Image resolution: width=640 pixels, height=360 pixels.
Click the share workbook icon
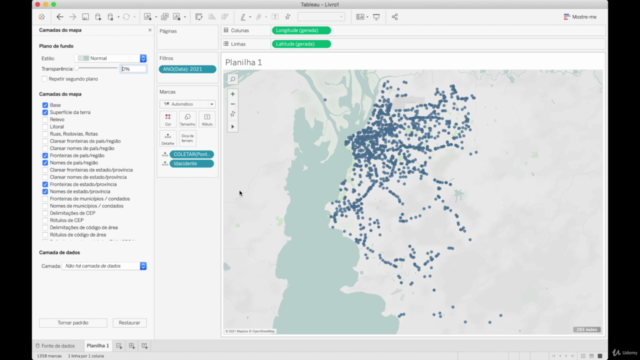tap(395, 17)
